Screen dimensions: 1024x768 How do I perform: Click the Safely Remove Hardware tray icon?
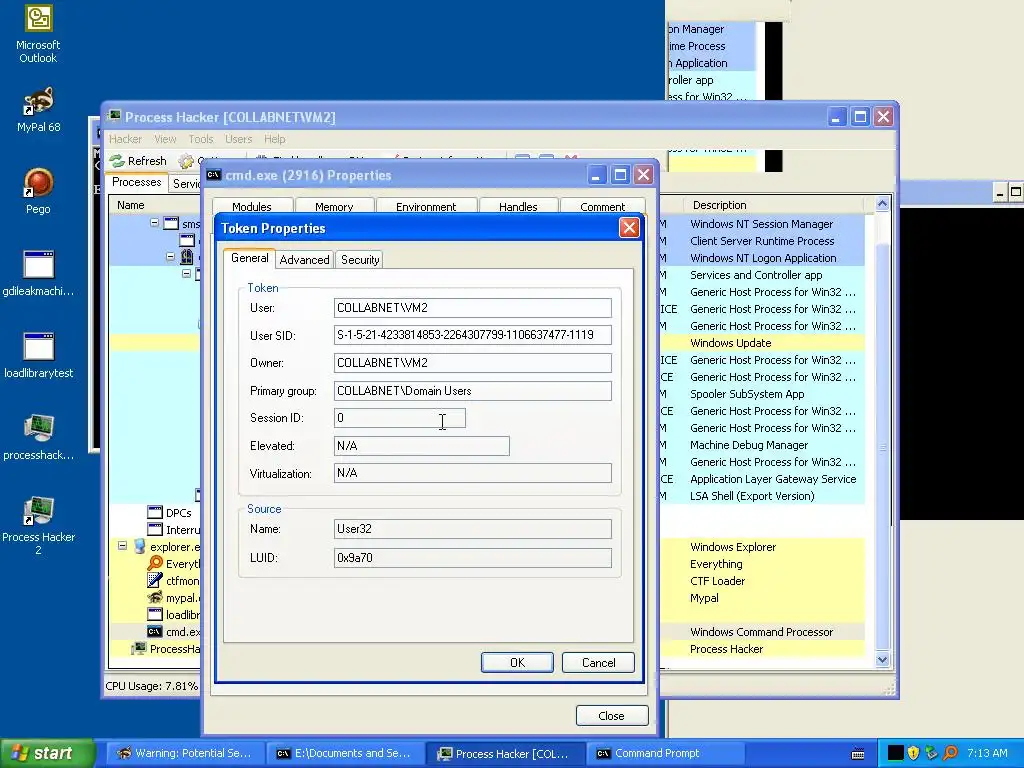pos(931,753)
